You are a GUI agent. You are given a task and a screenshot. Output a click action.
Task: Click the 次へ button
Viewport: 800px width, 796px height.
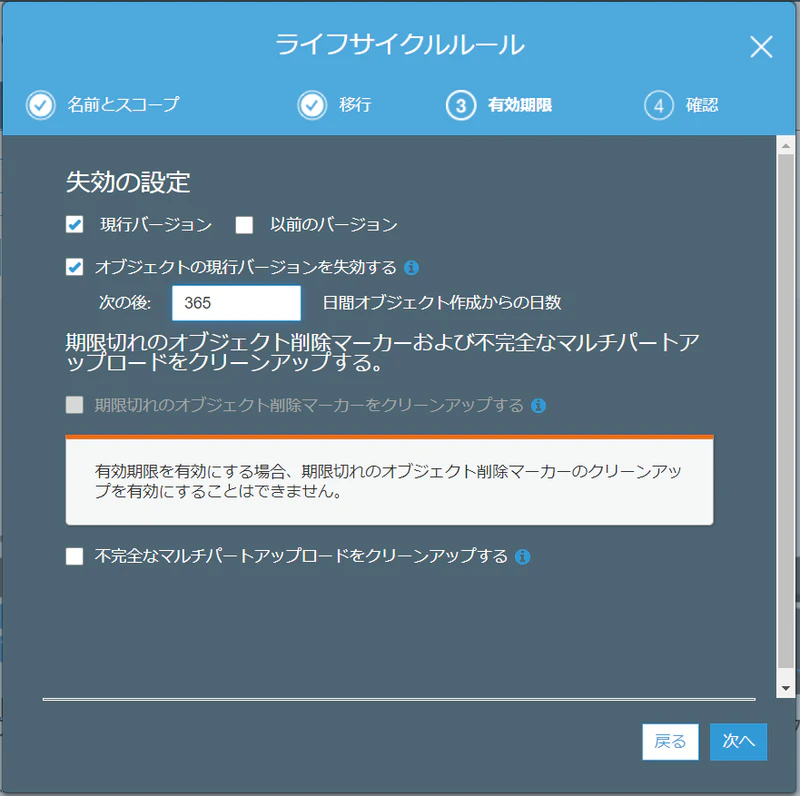[738, 741]
